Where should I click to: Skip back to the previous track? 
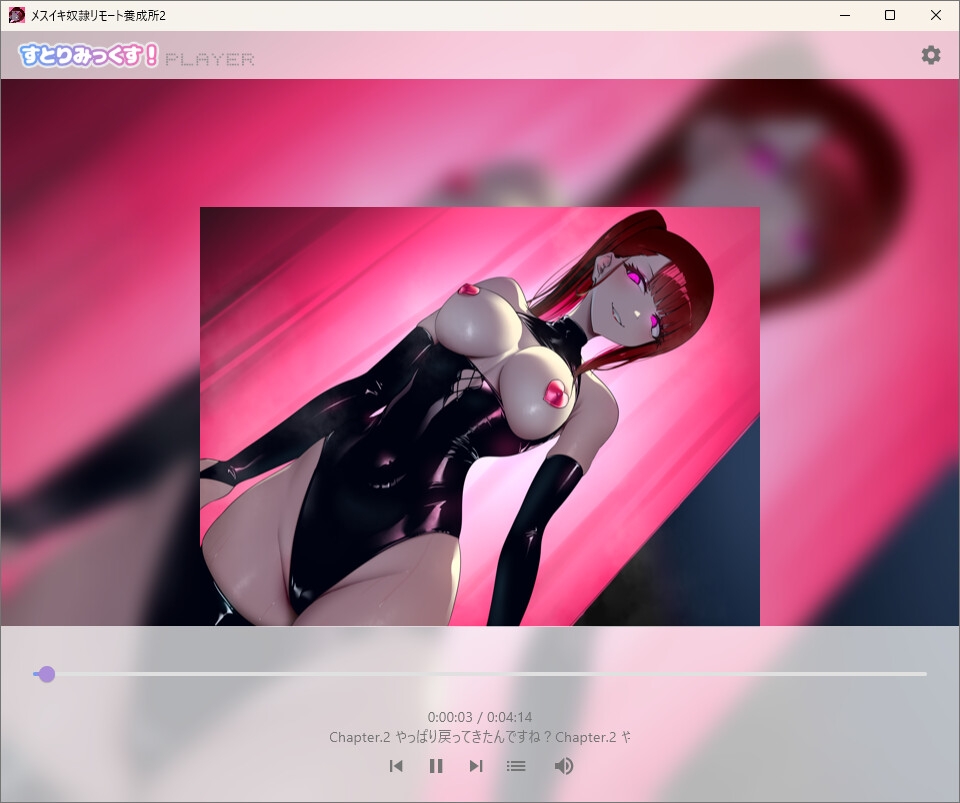click(x=396, y=766)
